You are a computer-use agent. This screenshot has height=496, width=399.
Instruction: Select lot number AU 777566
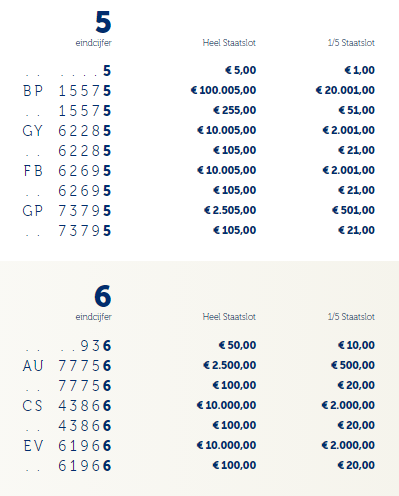(67, 366)
